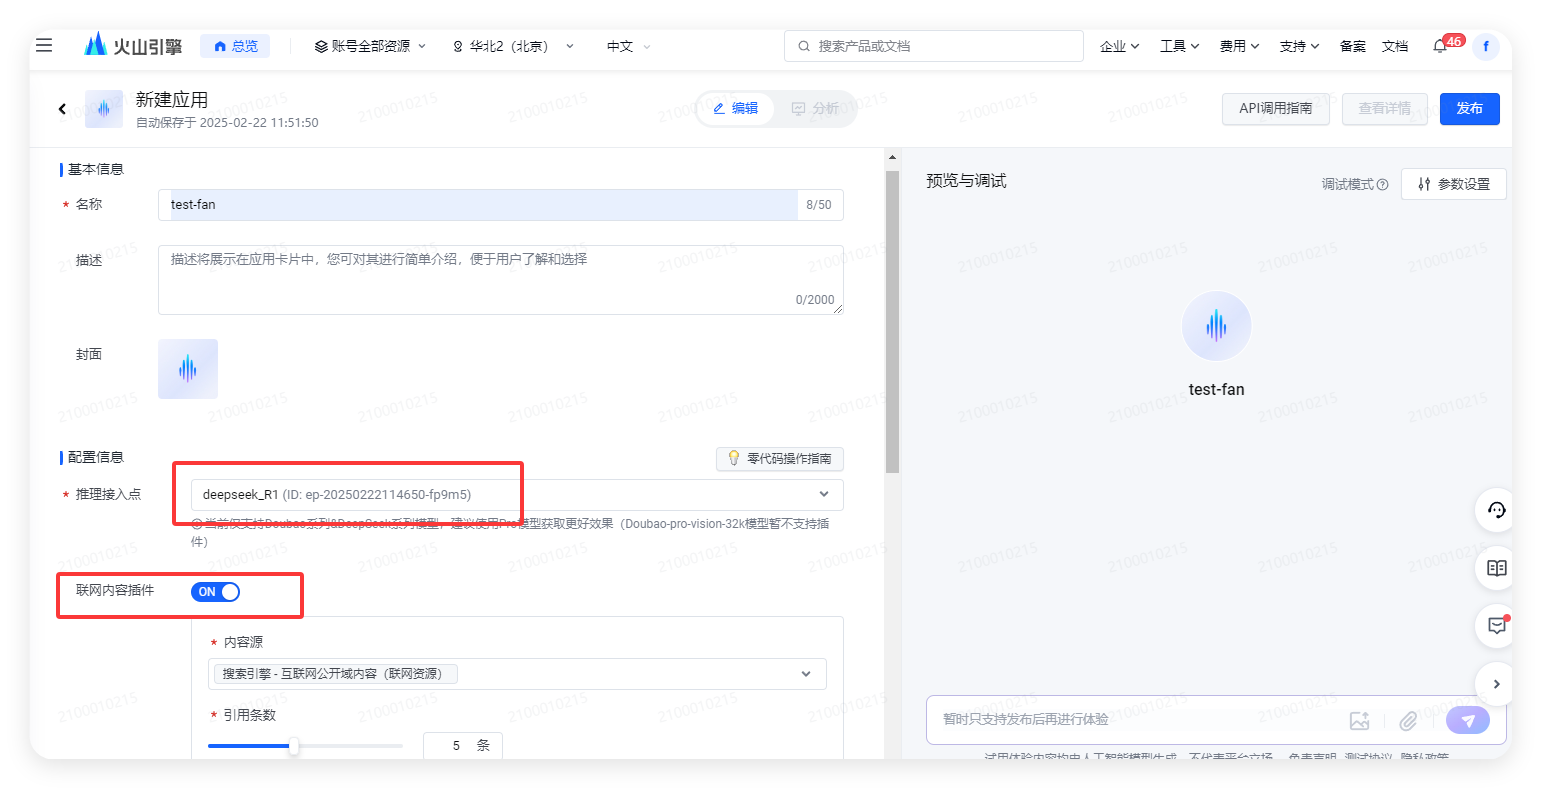Switch to the 编辑 tab
The height and width of the screenshot is (788, 1541).
[736, 108]
